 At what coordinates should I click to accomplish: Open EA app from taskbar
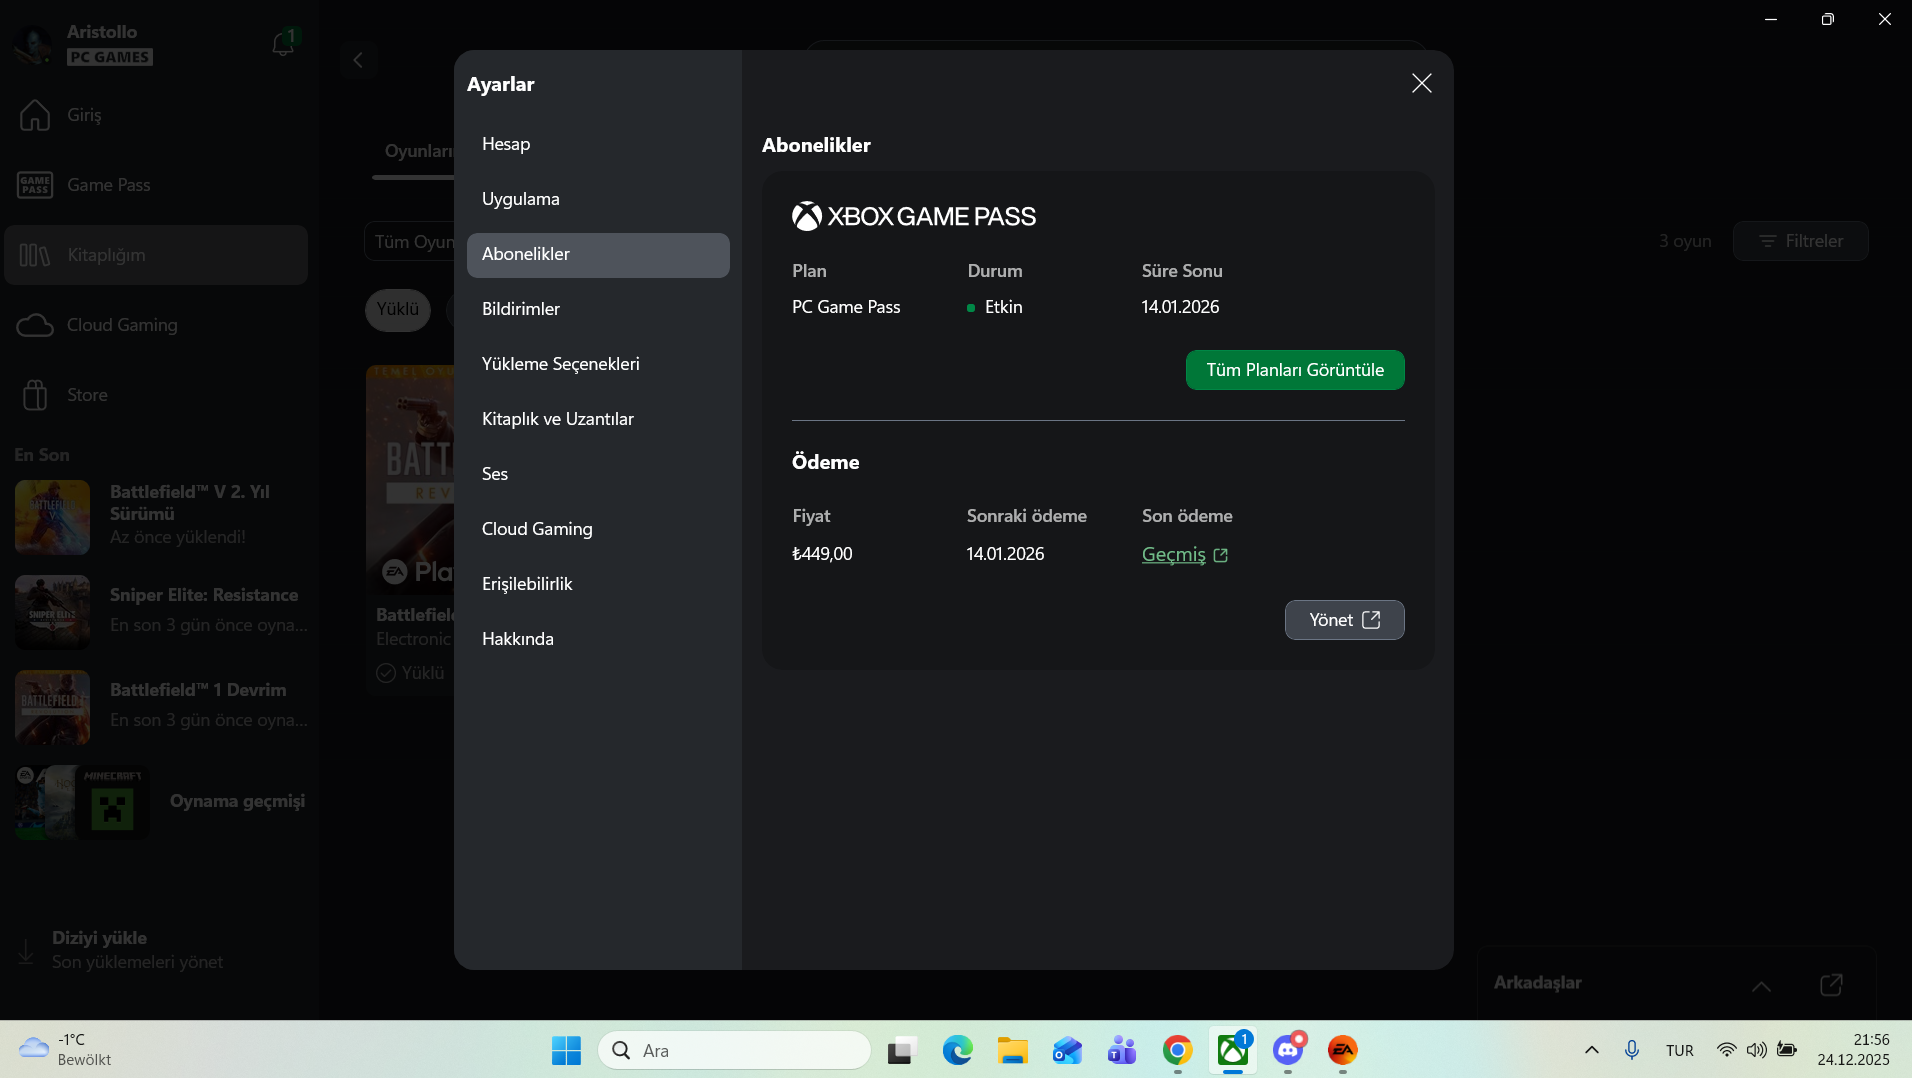click(1342, 1050)
